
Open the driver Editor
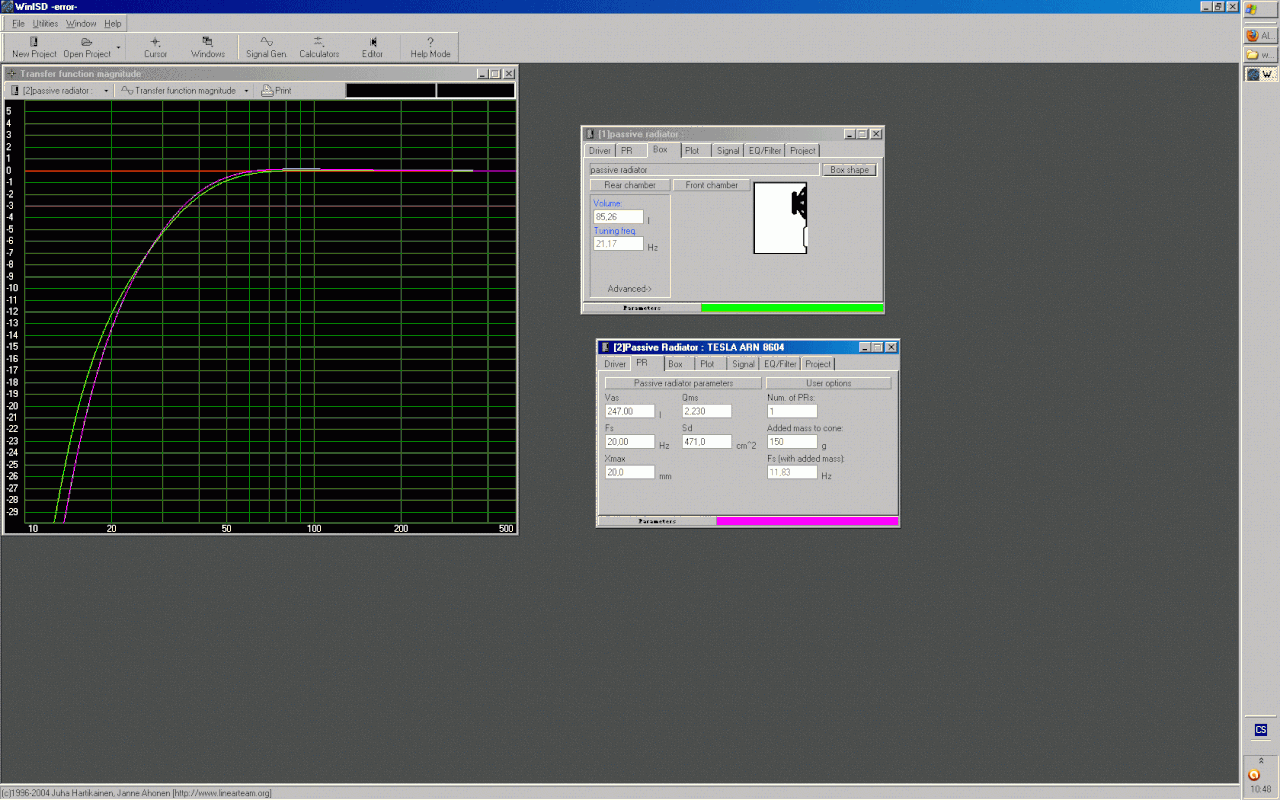372,43
